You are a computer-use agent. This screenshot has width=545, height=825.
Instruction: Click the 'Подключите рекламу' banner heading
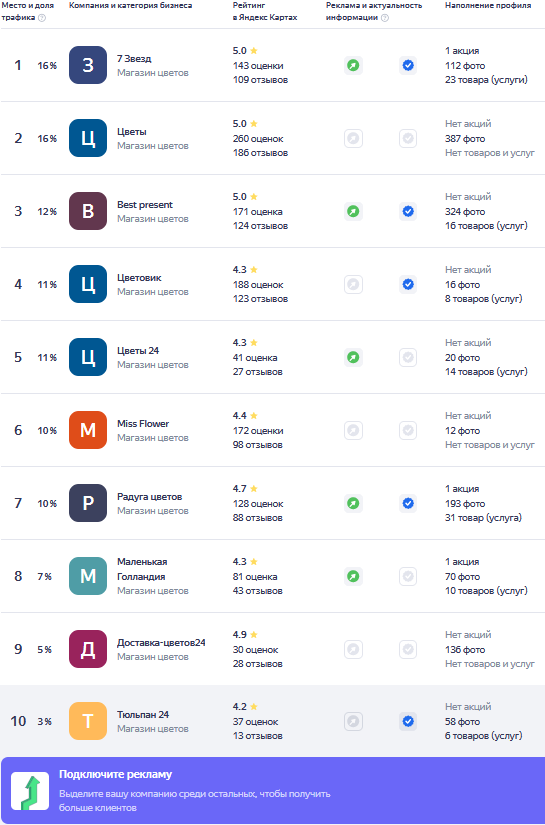(x=115, y=774)
